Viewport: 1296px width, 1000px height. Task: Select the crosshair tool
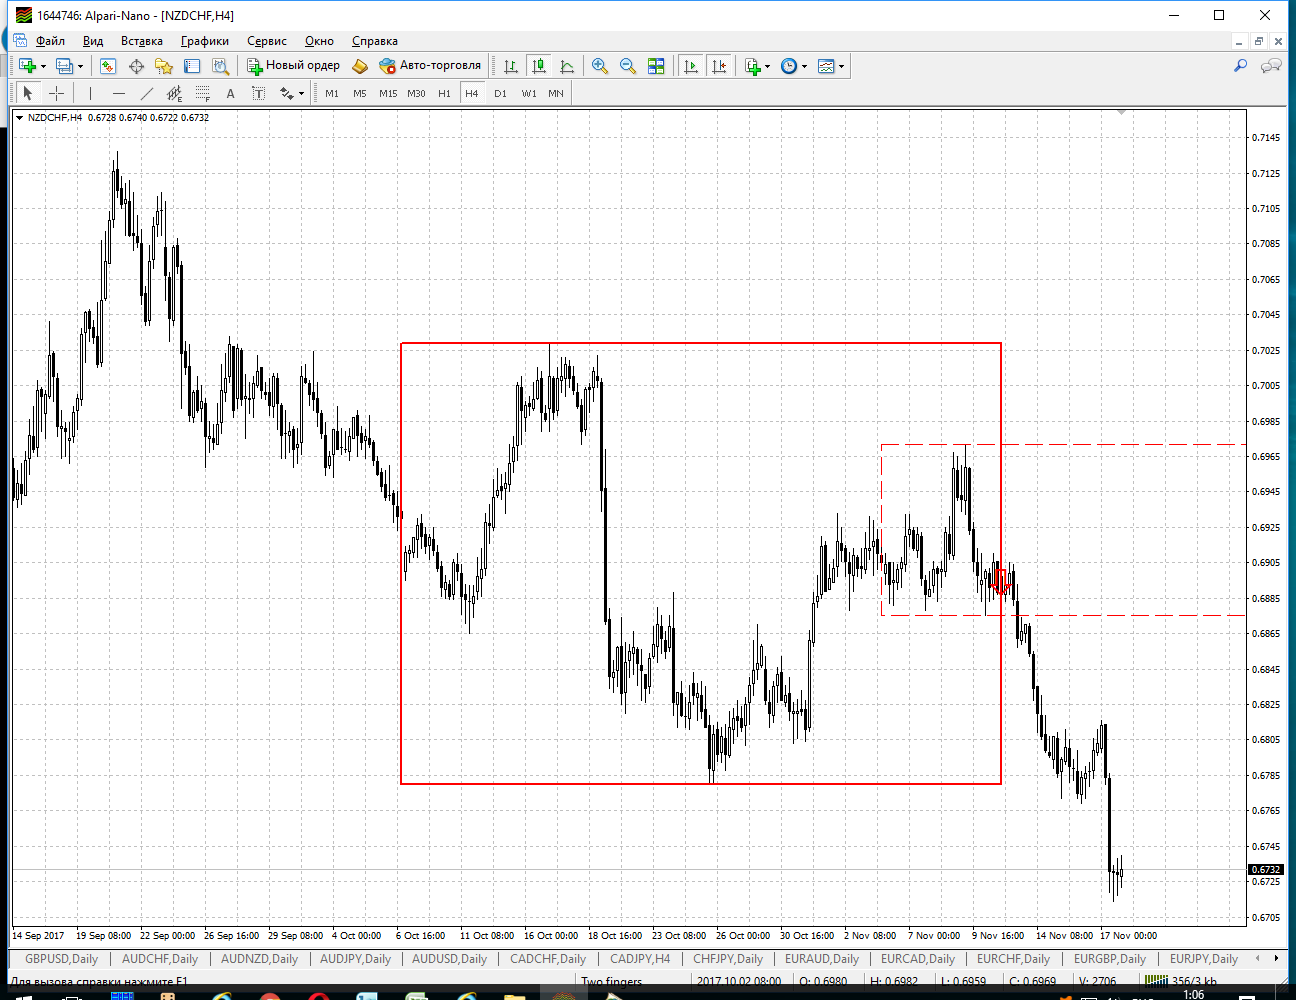coord(57,93)
